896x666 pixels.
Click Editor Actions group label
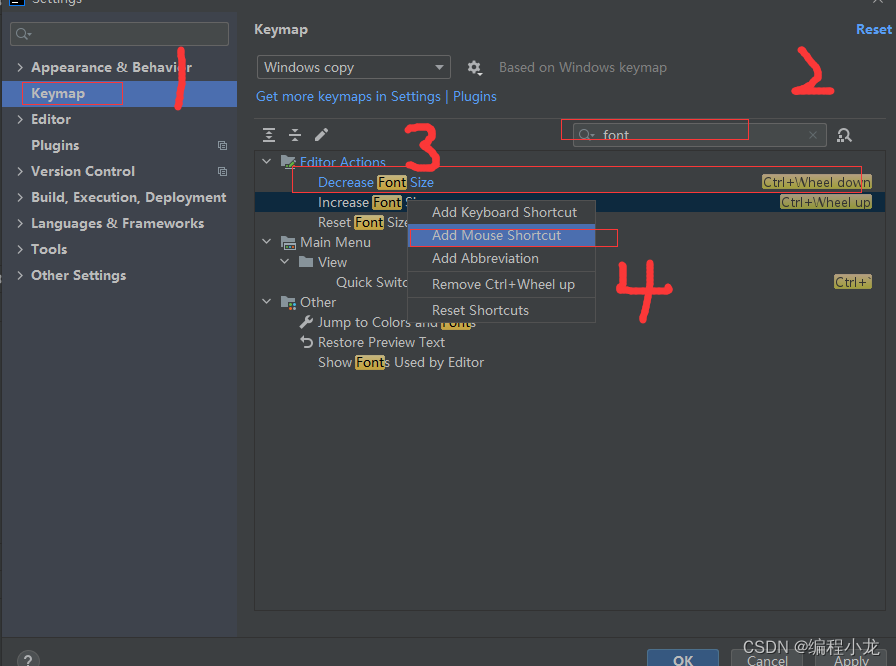(x=343, y=162)
